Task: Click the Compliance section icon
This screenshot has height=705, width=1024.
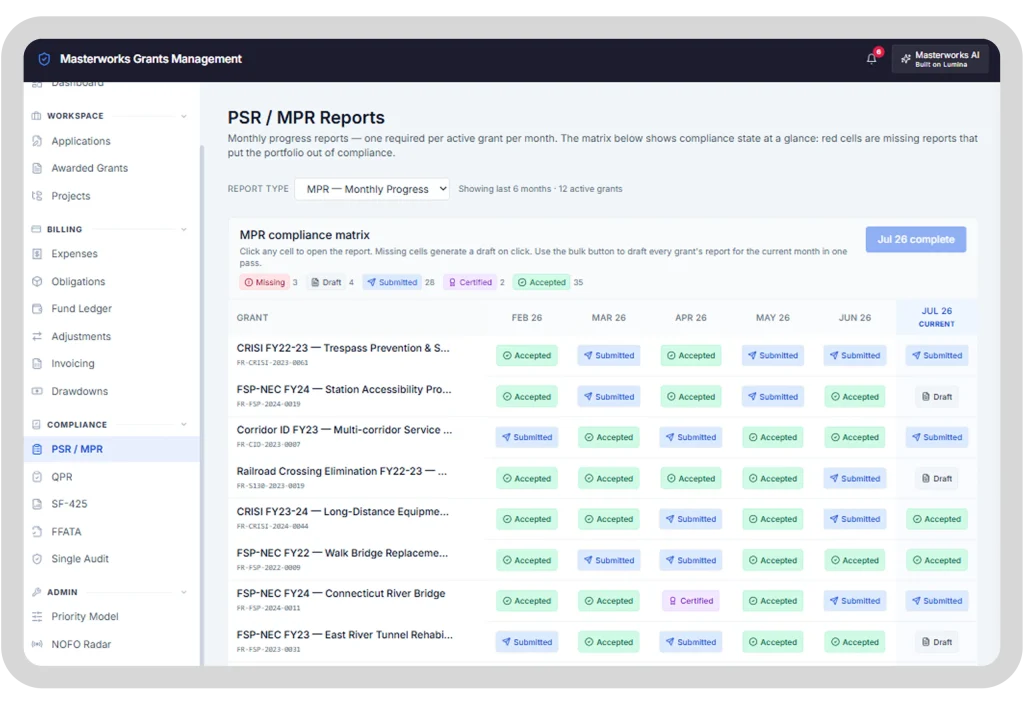Action: point(37,424)
